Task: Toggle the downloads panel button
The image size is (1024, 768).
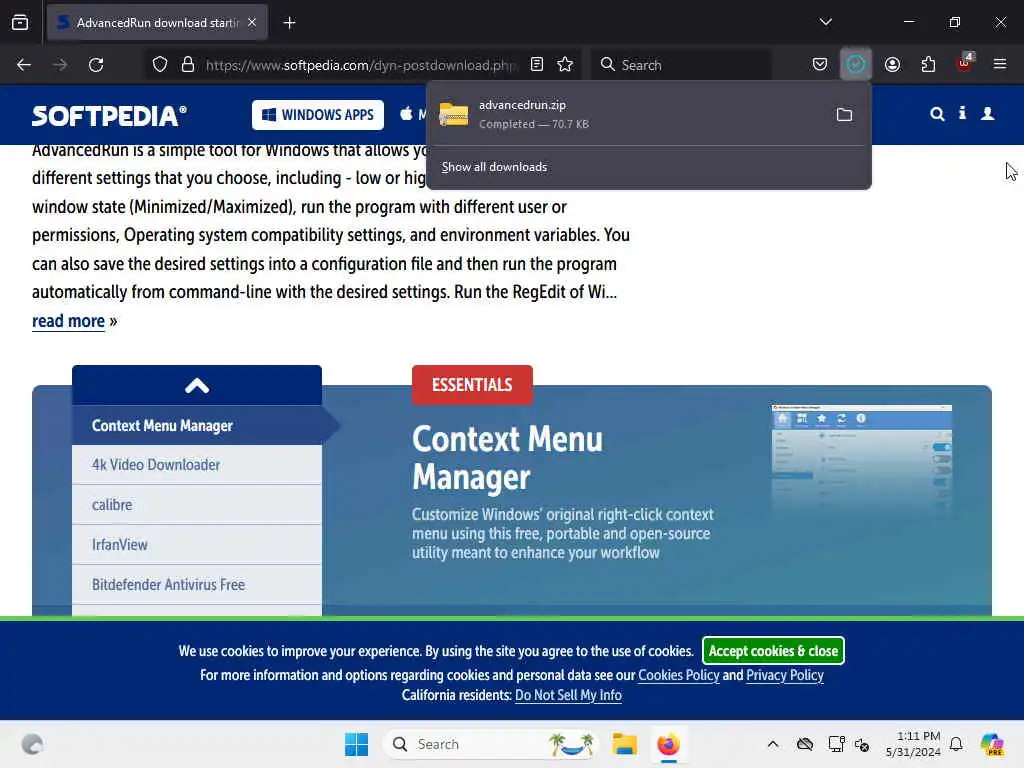Action: [856, 64]
